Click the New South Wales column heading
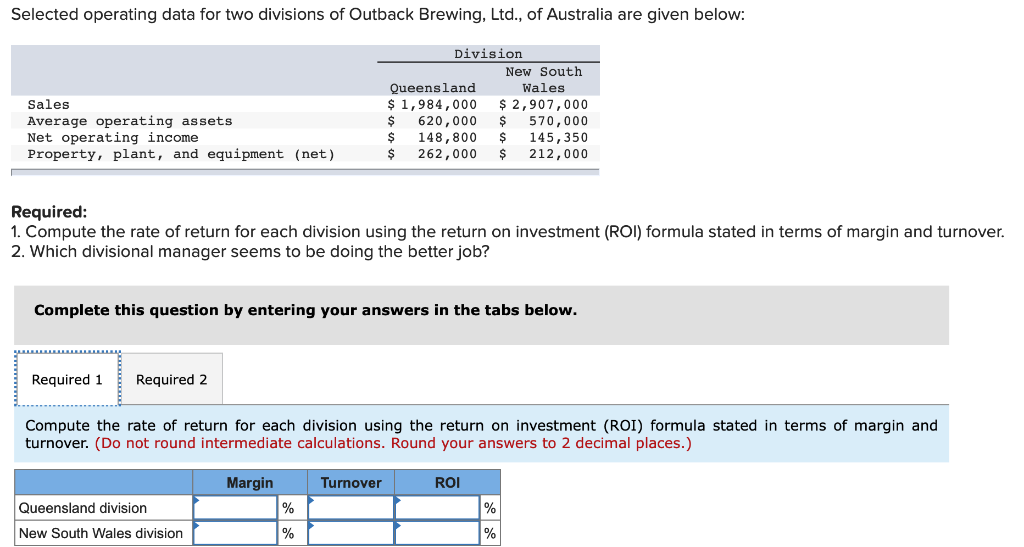 pyautogui.click(x=543, y=80)
